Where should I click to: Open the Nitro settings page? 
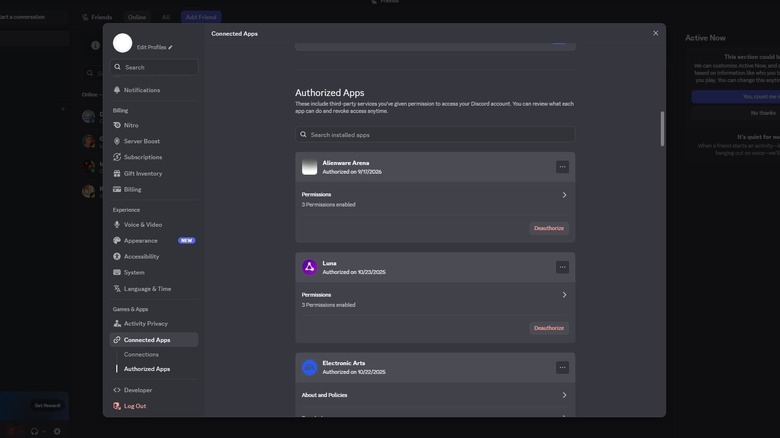(154, 125)
